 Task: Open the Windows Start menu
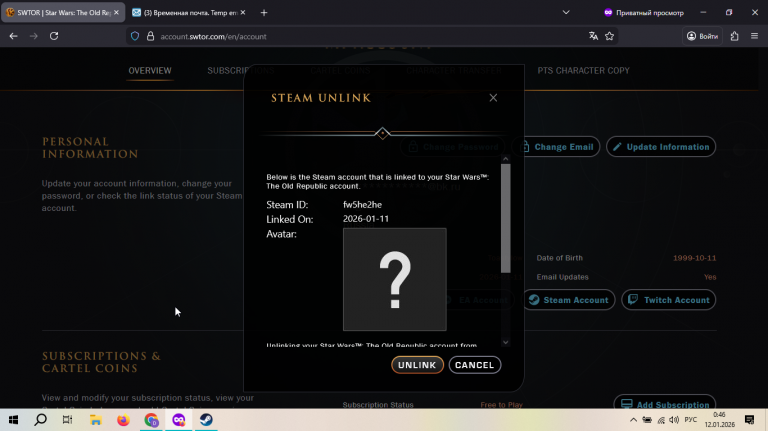click(13, 420)
